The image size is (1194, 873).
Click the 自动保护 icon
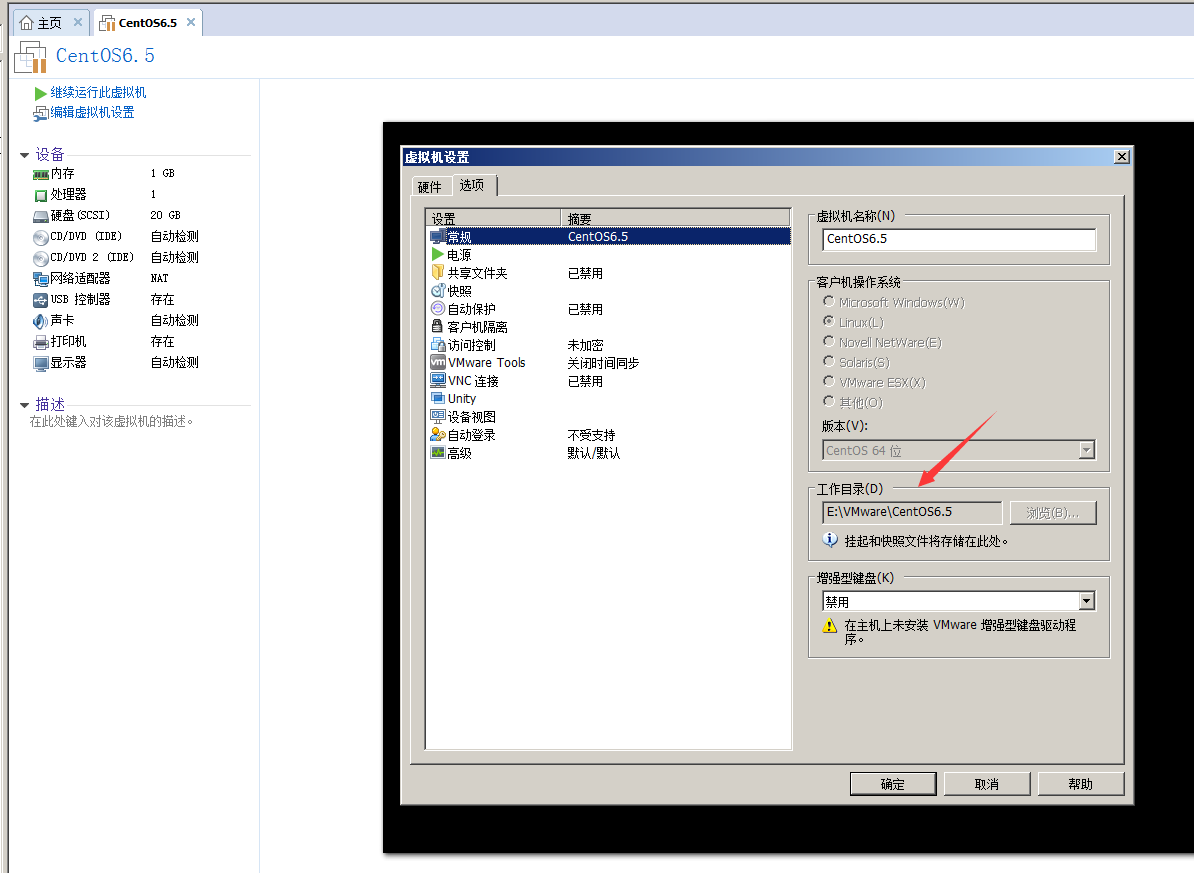click(x=438, y=309)
